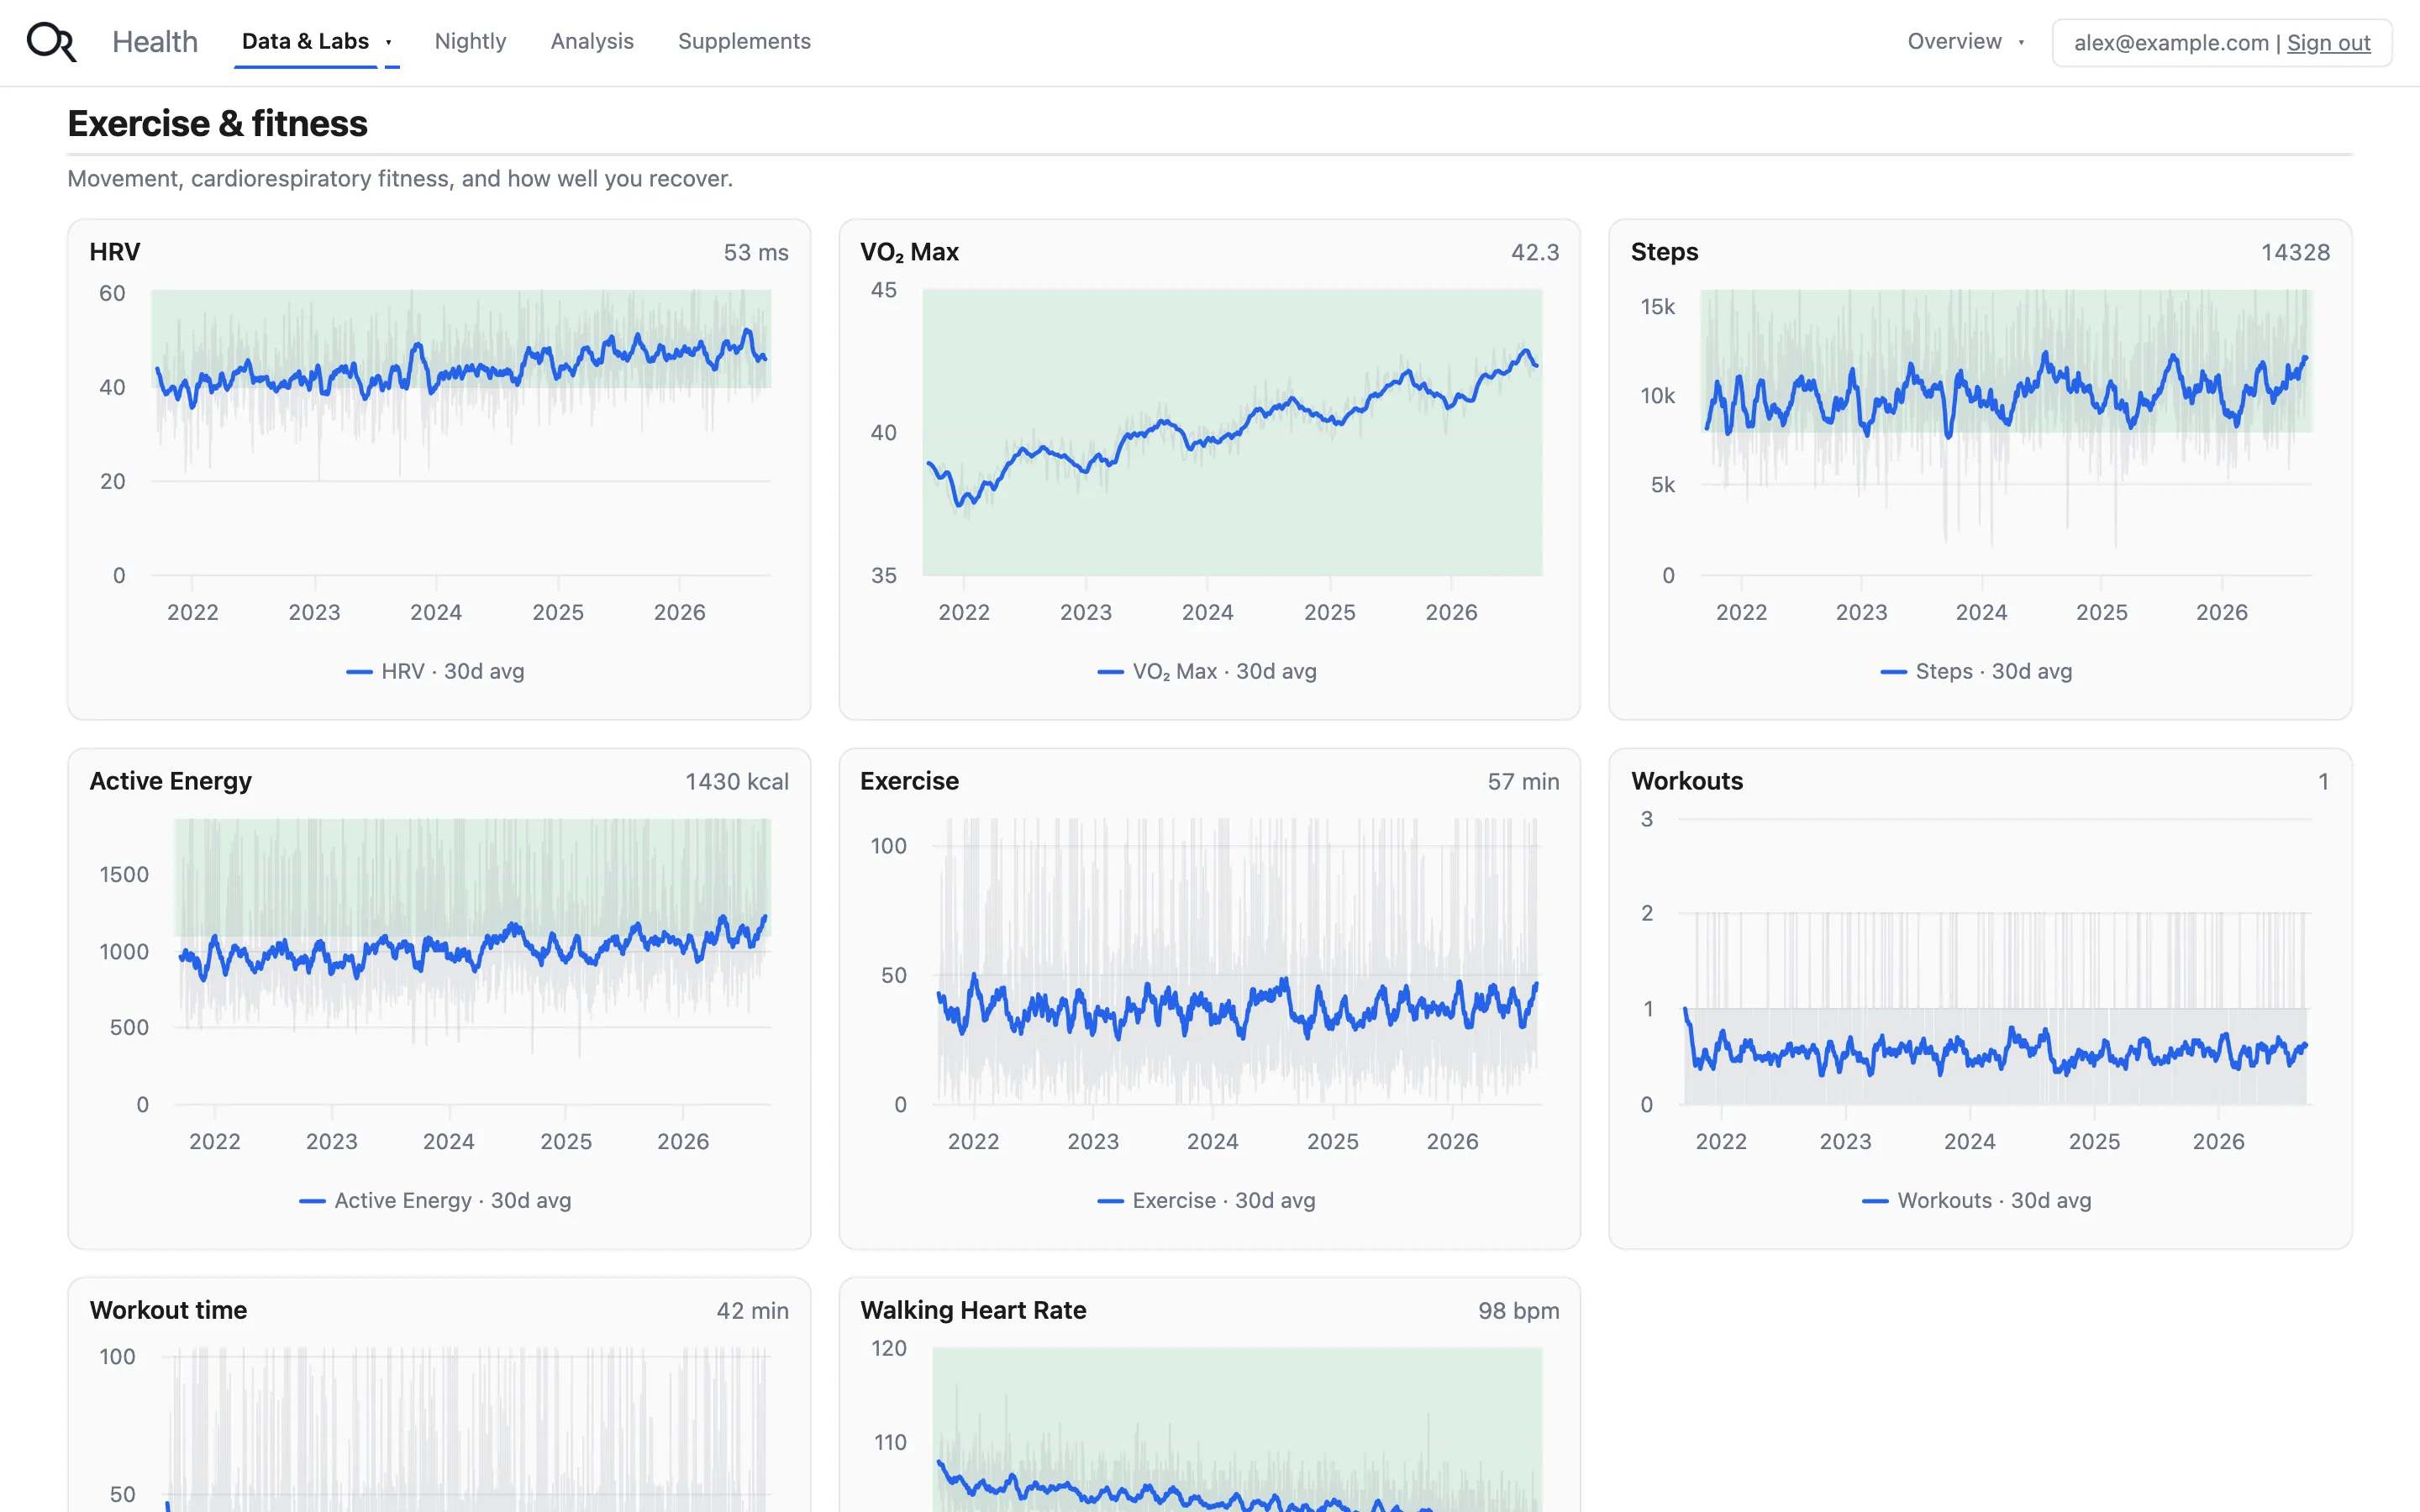
Task: Click the 57 min exercise value
Action: point(1523,782)
